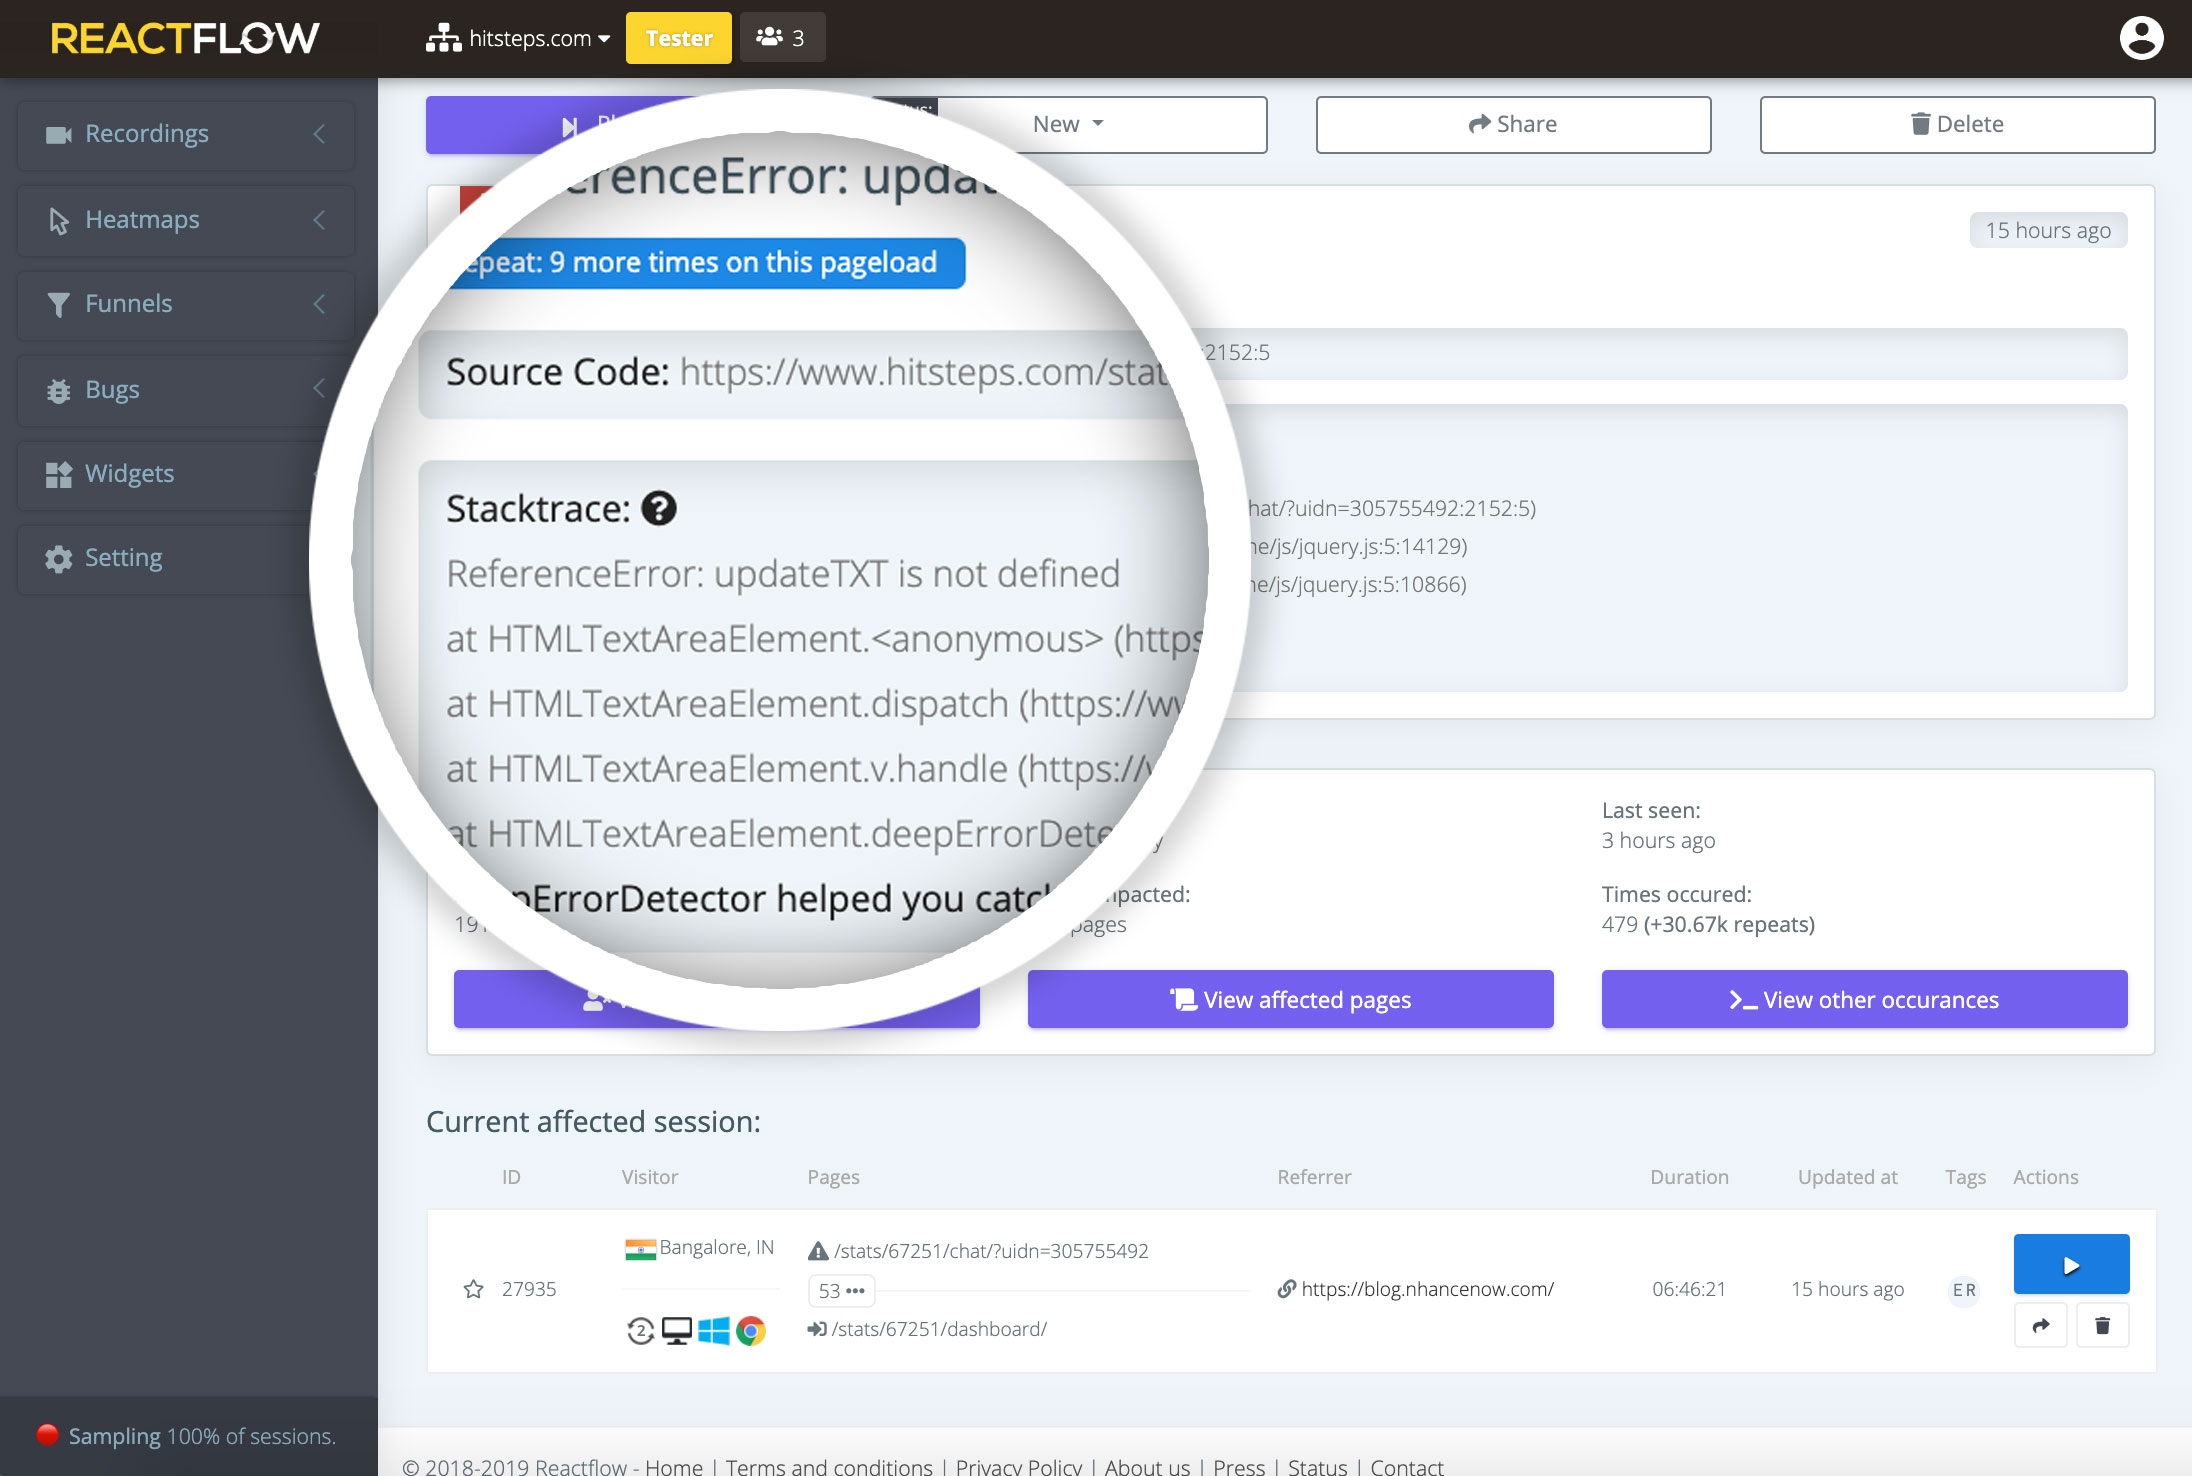Click the Windows OS icon
2192x1476 pixels.
pyautogui.click(x=714, y=1330)
